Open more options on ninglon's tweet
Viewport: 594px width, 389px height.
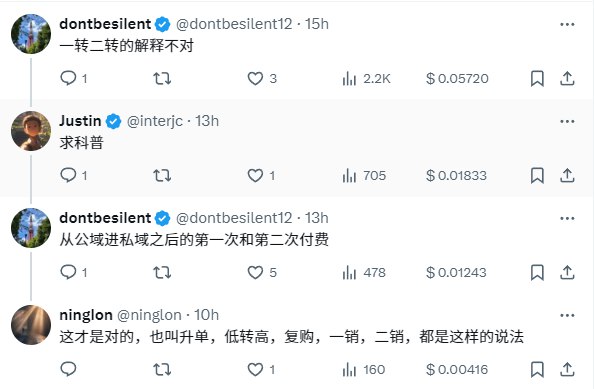pos(567,315)
